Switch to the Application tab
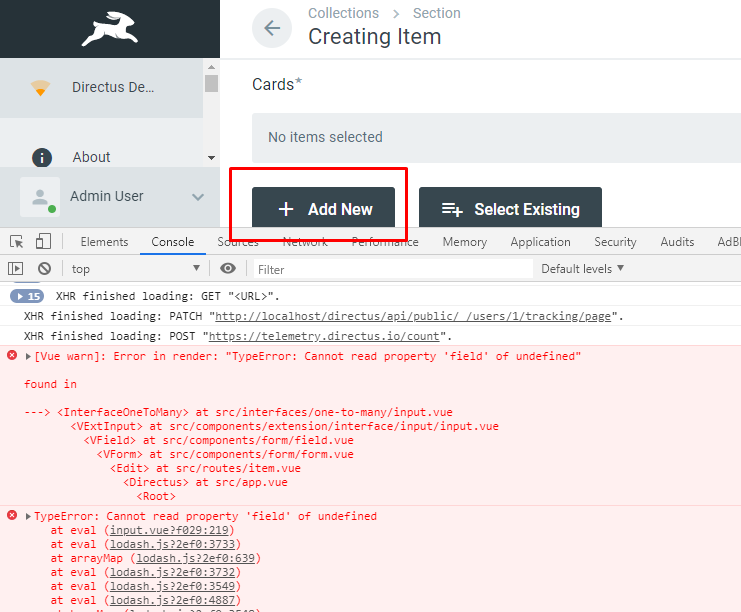This screenshot has height=612, width=741. (540, 242)
